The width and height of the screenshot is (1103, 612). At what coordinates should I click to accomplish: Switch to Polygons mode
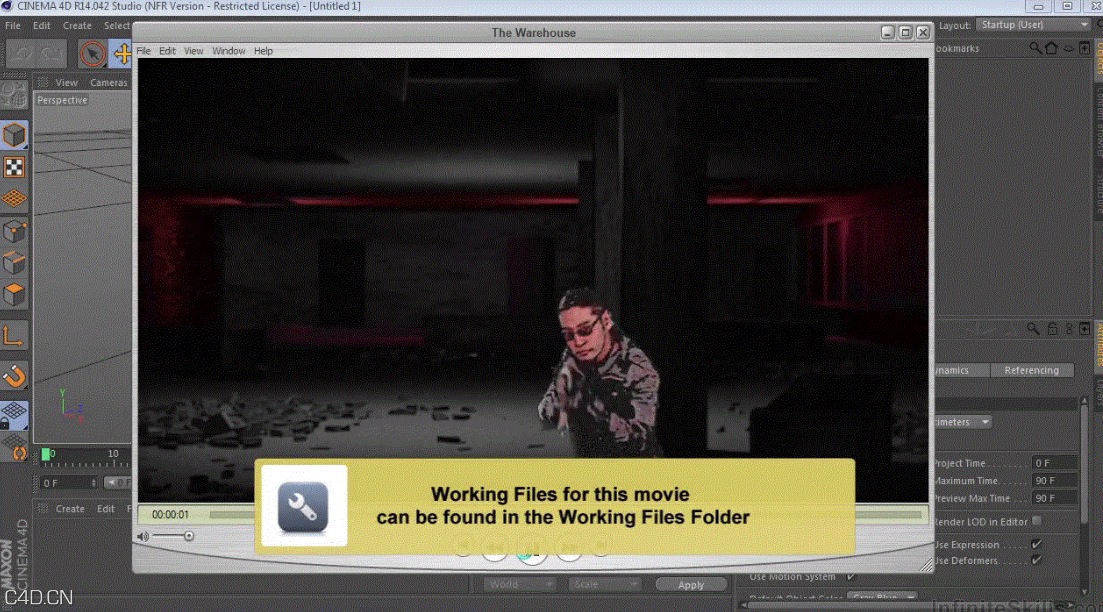(x=14, y=295)
